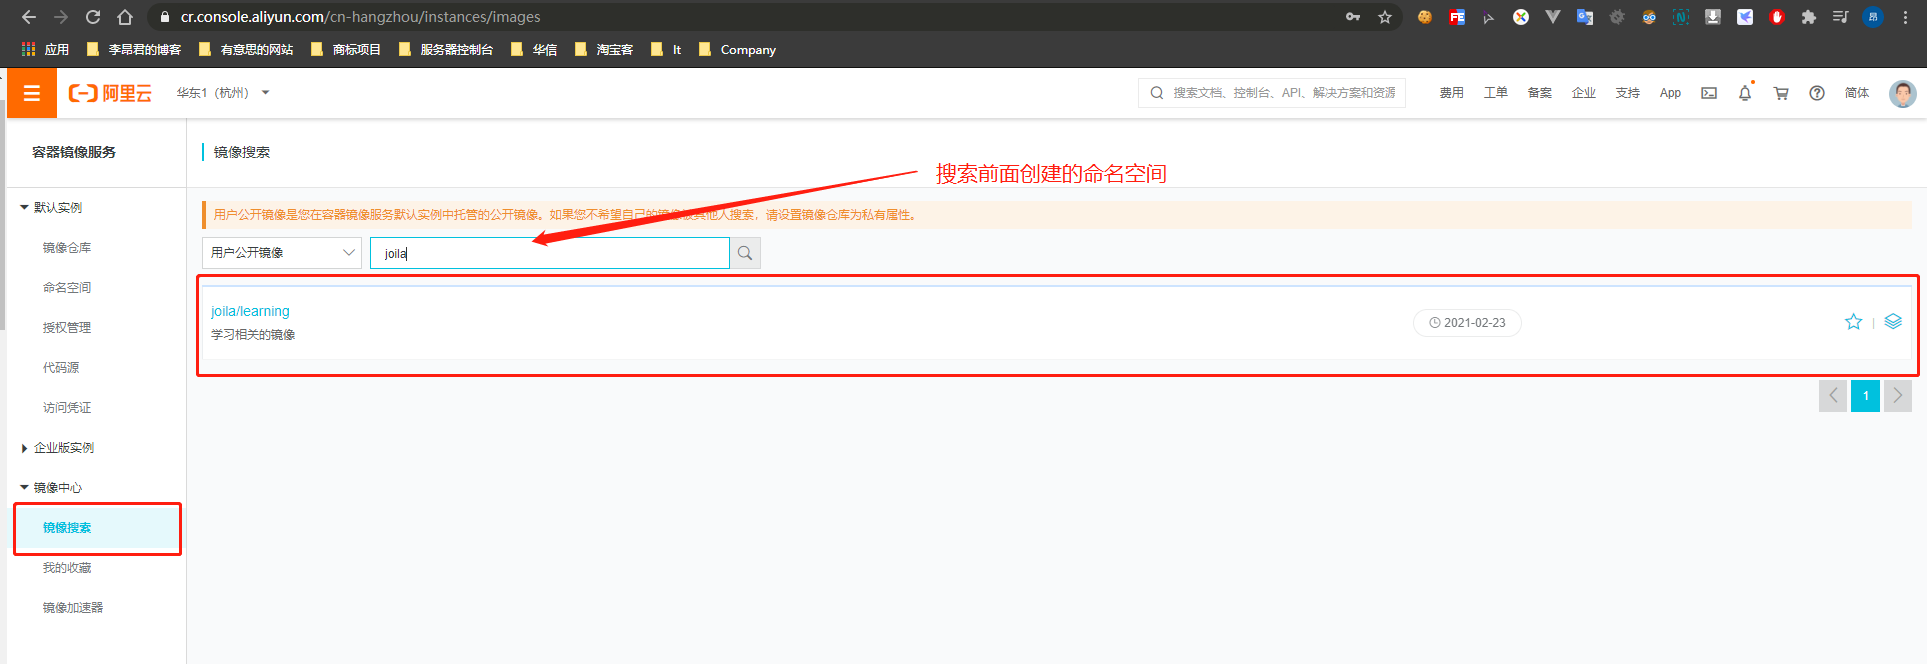Click the layers icon for joila/learning

[1893, 322]
